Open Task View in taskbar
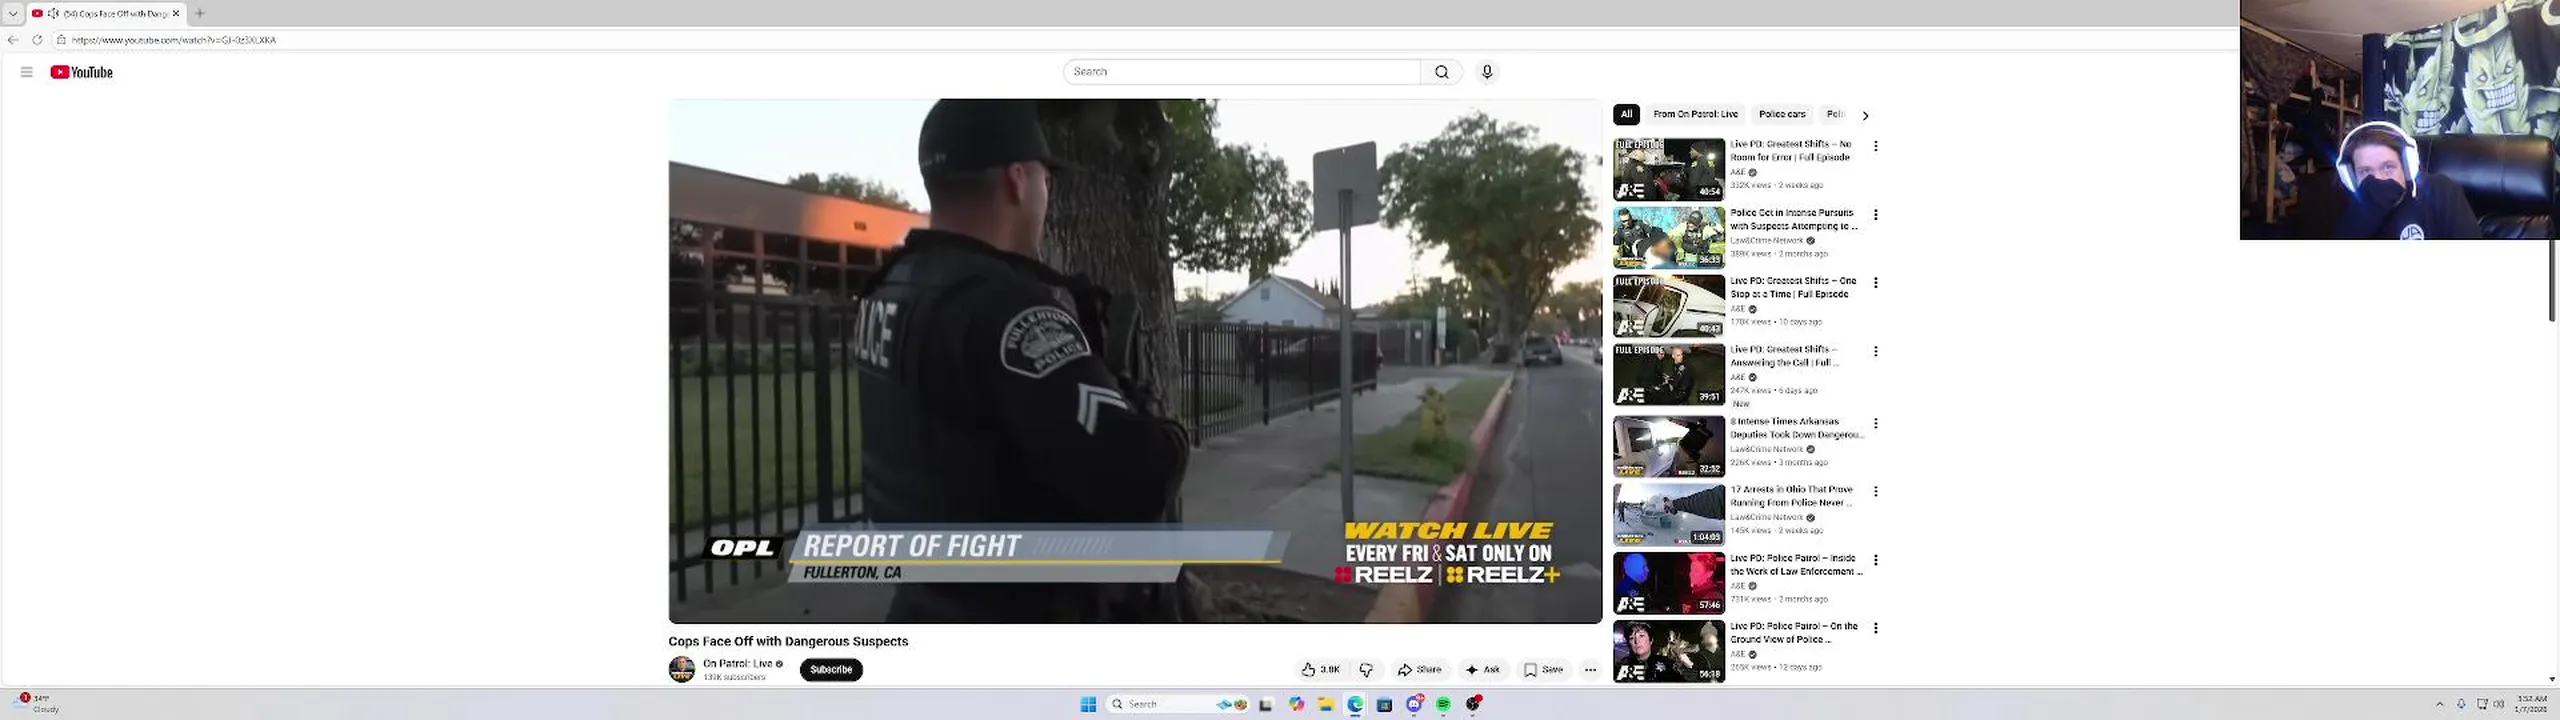This screenshot has width=2560, height=720. [1266, 704]
